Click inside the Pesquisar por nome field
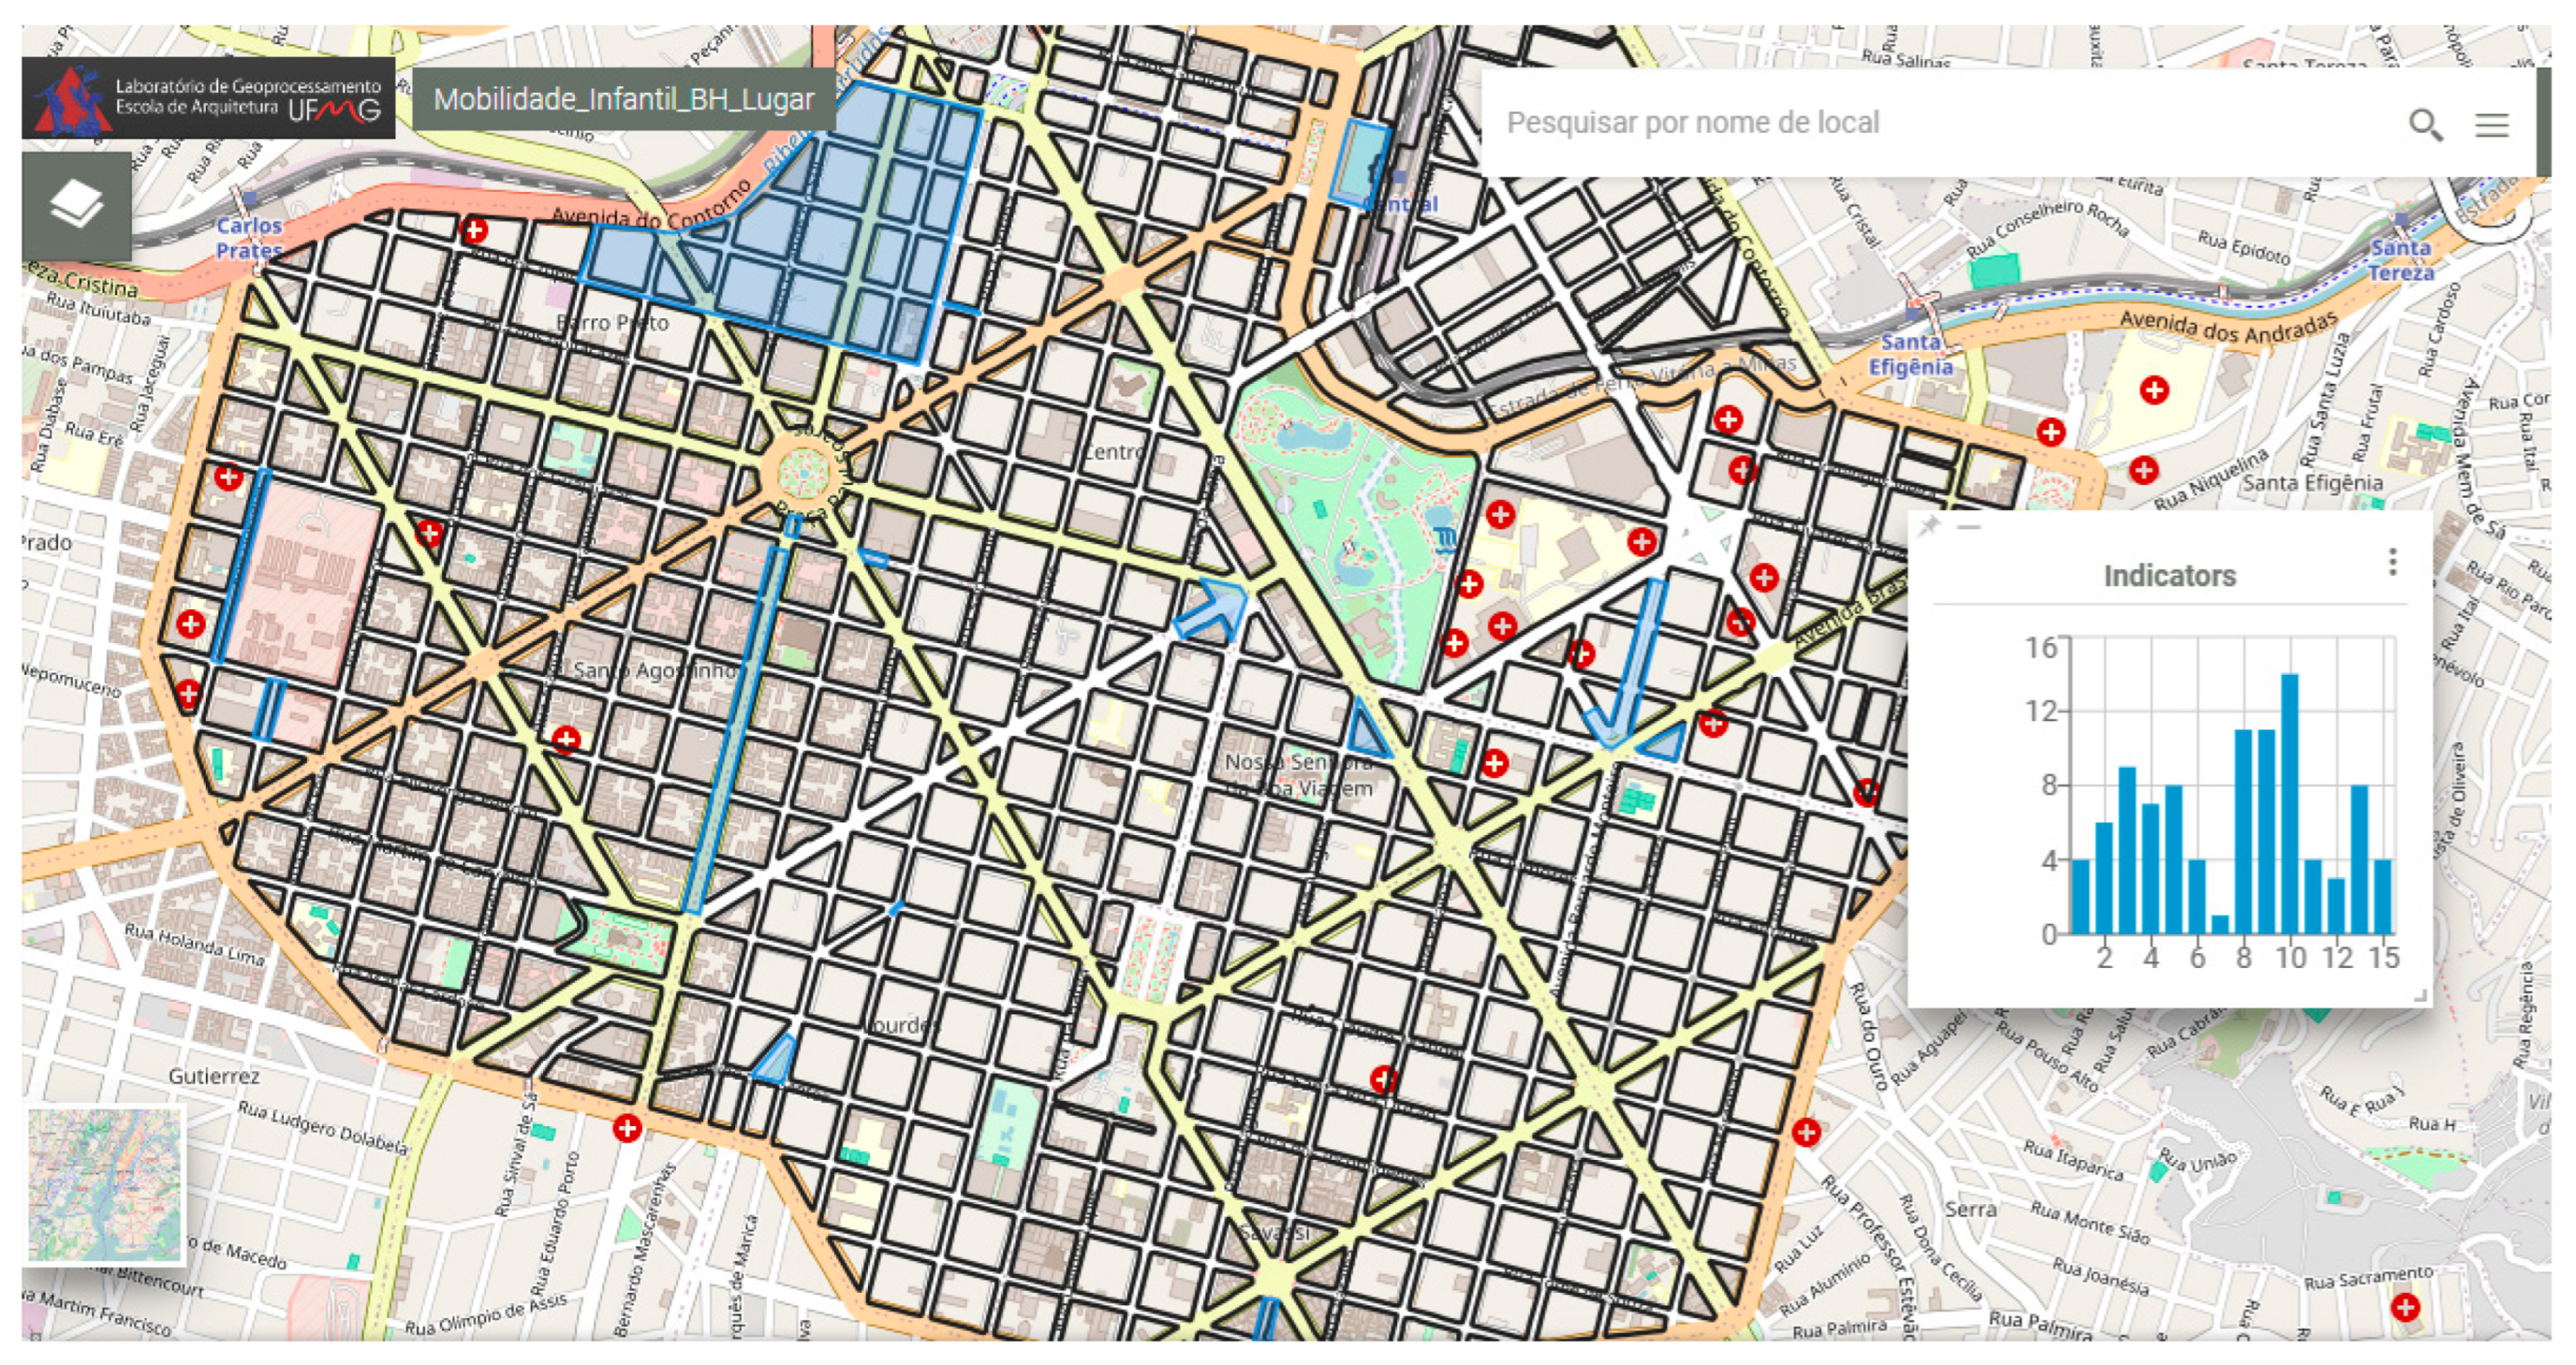Screen dimensions: 2576x1365 click(x=1800, y=122)
